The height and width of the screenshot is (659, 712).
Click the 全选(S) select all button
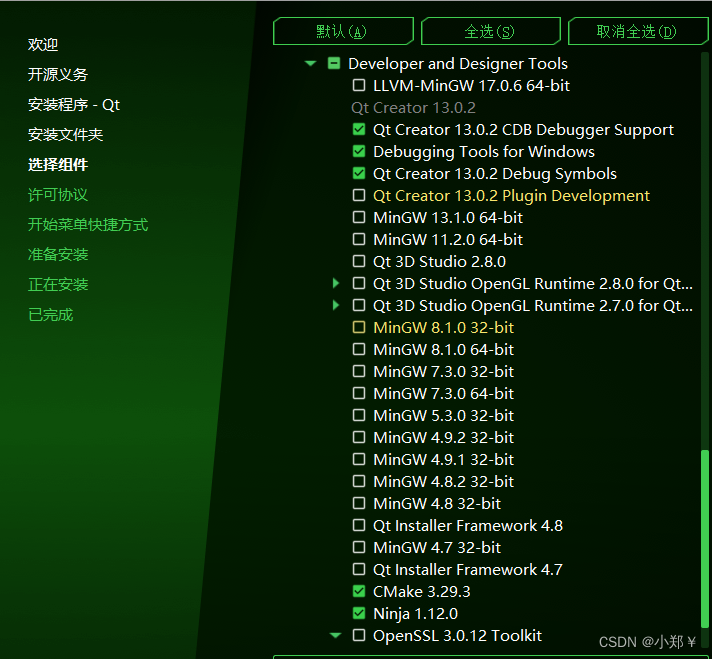click(x=490, y=31)
